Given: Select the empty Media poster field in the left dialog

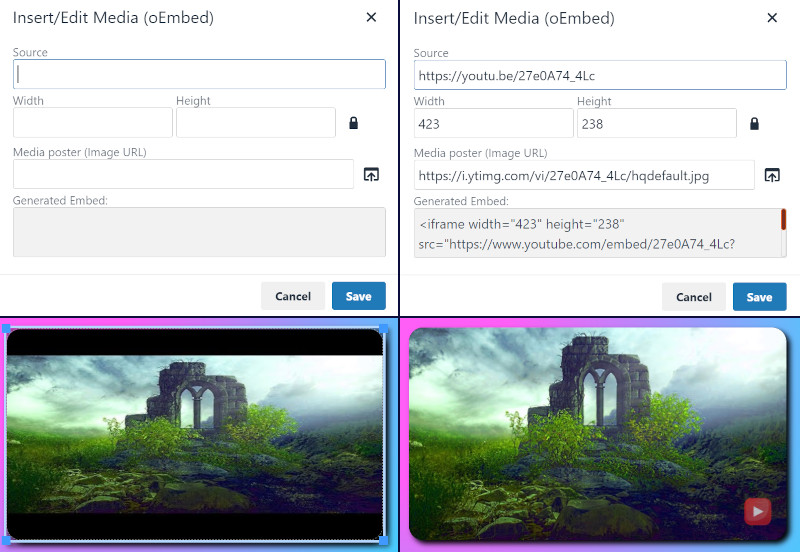Looking at the screenshot, I should tap(183, 174).
